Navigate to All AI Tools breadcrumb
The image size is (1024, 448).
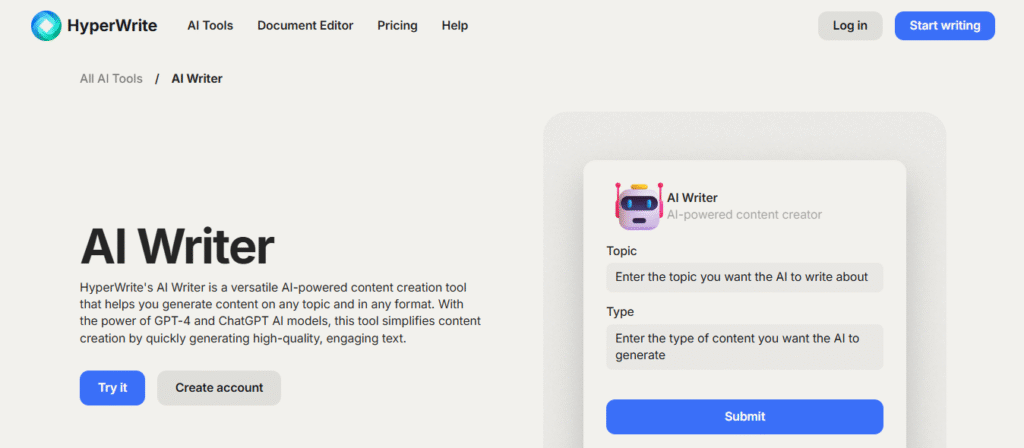click(x=111, y=78)
